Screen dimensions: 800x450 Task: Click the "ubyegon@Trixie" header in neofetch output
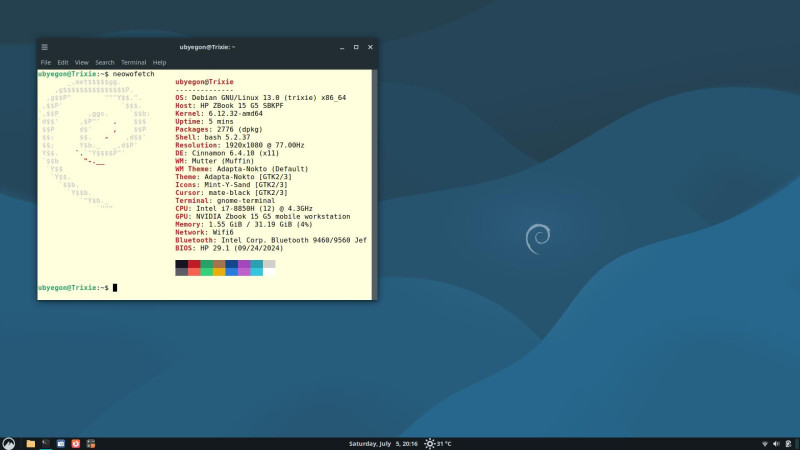pos(204,82)
